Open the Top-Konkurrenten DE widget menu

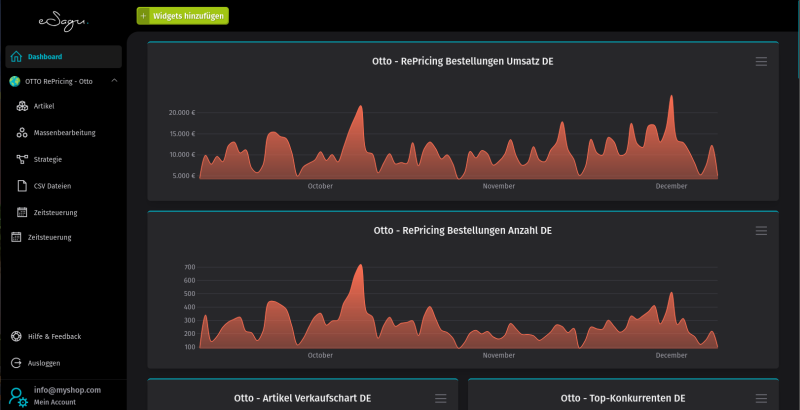(x=761, y=398)
